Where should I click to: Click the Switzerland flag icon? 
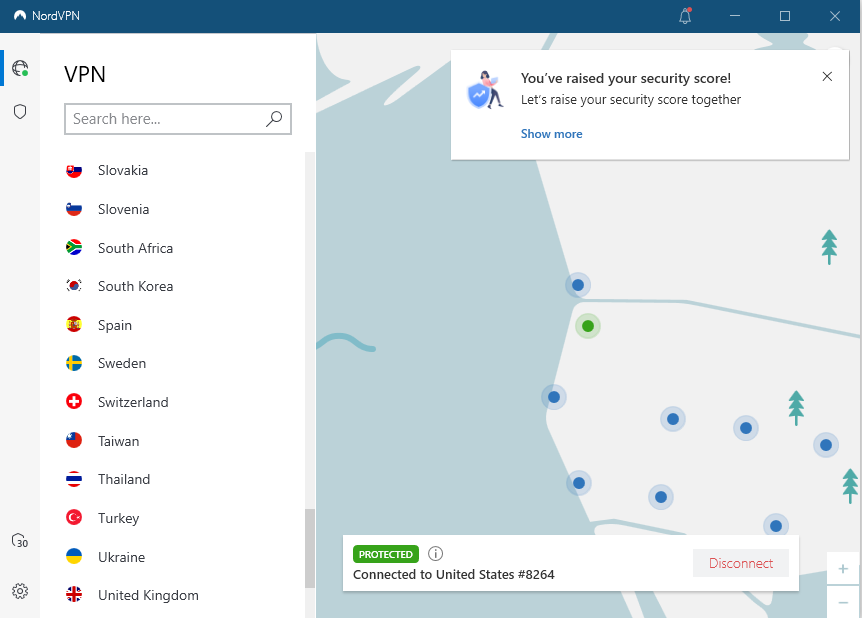click(74, 401)
